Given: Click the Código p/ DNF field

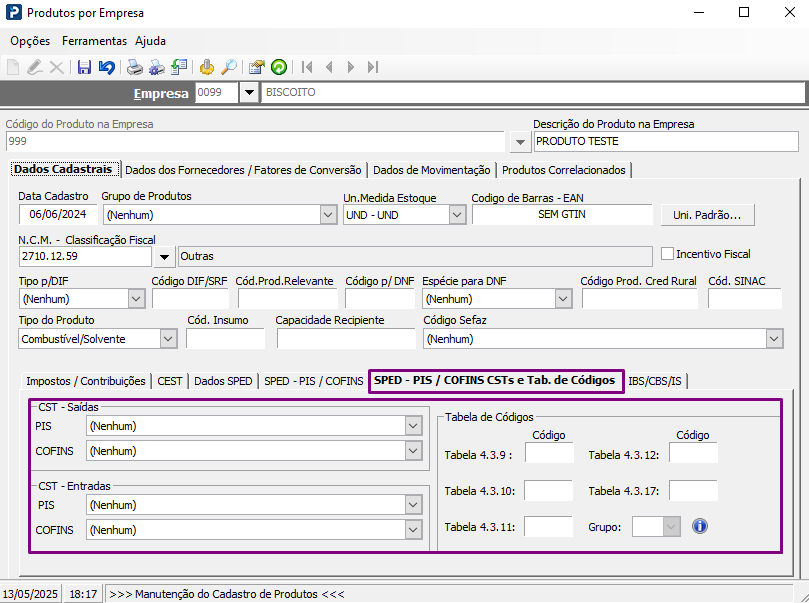Looking at the screenshot, I should point(380,299).
